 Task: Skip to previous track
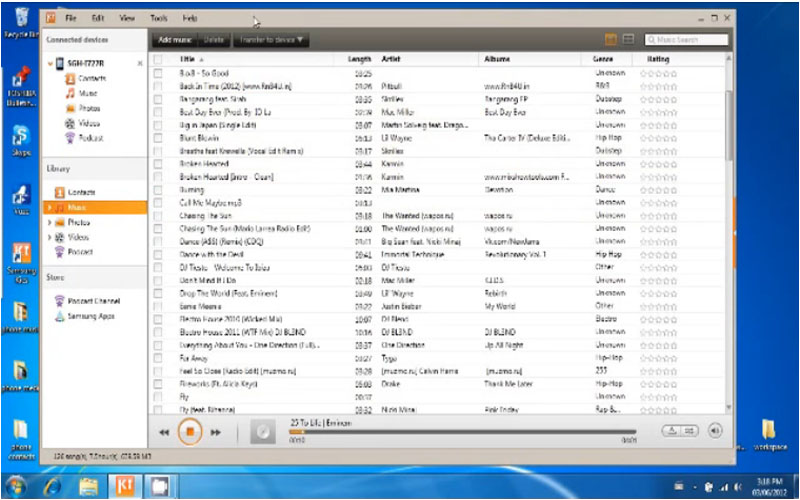coord(164,432)
